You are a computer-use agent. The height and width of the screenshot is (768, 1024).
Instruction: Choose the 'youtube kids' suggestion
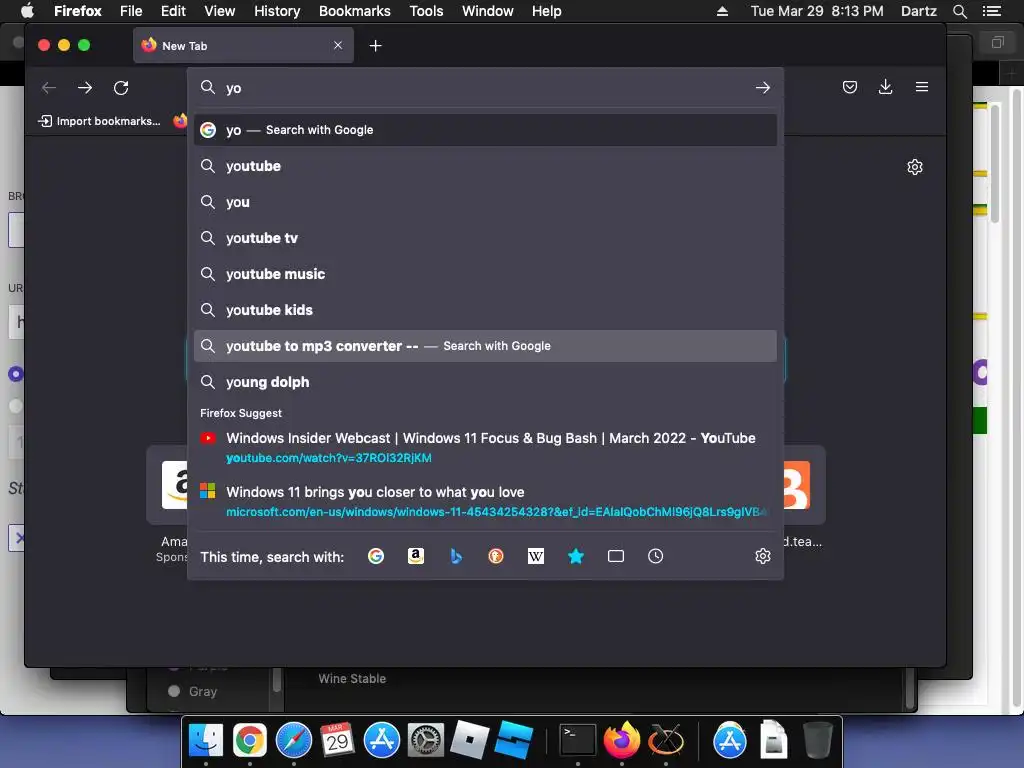tap(485, 310)
